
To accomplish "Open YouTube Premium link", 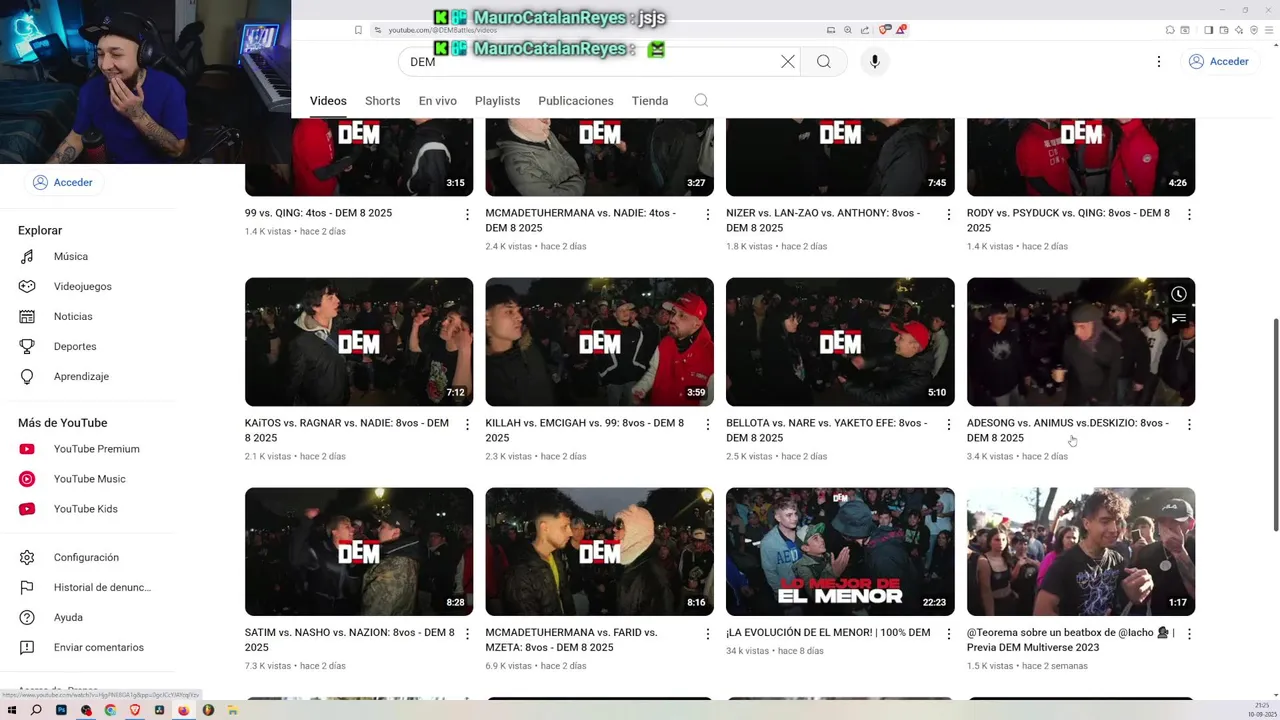I will coord(97,449).
